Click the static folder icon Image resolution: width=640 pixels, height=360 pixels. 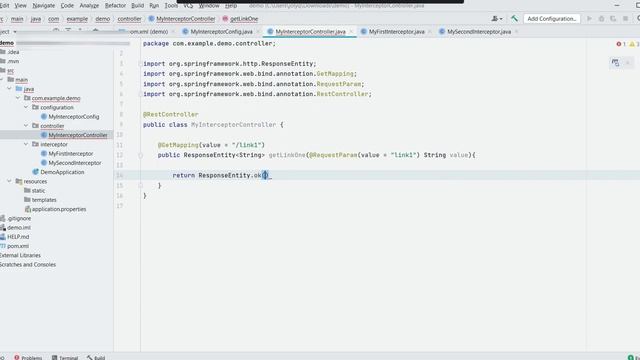click(x=27, y=191)
